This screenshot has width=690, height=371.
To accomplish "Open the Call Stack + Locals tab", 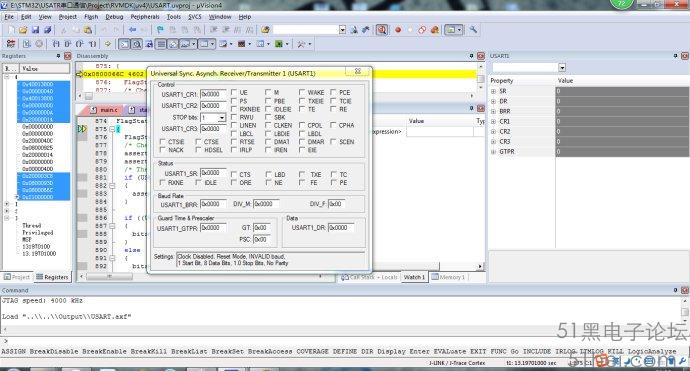I will (x=369, y=277).
